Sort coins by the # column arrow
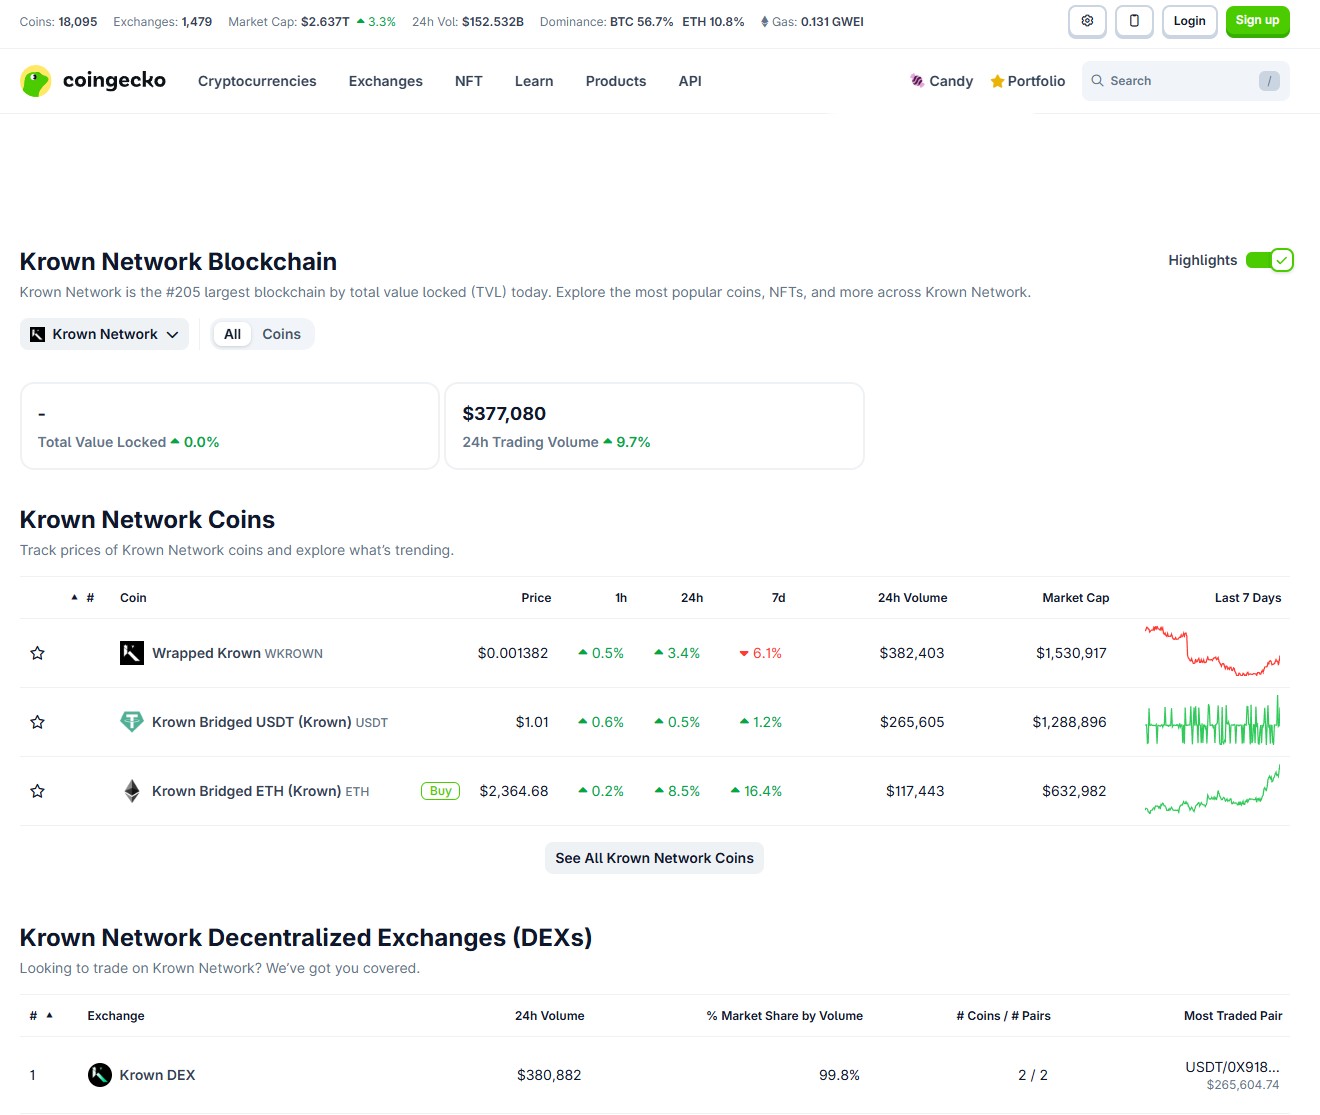 tap(75, 598)
